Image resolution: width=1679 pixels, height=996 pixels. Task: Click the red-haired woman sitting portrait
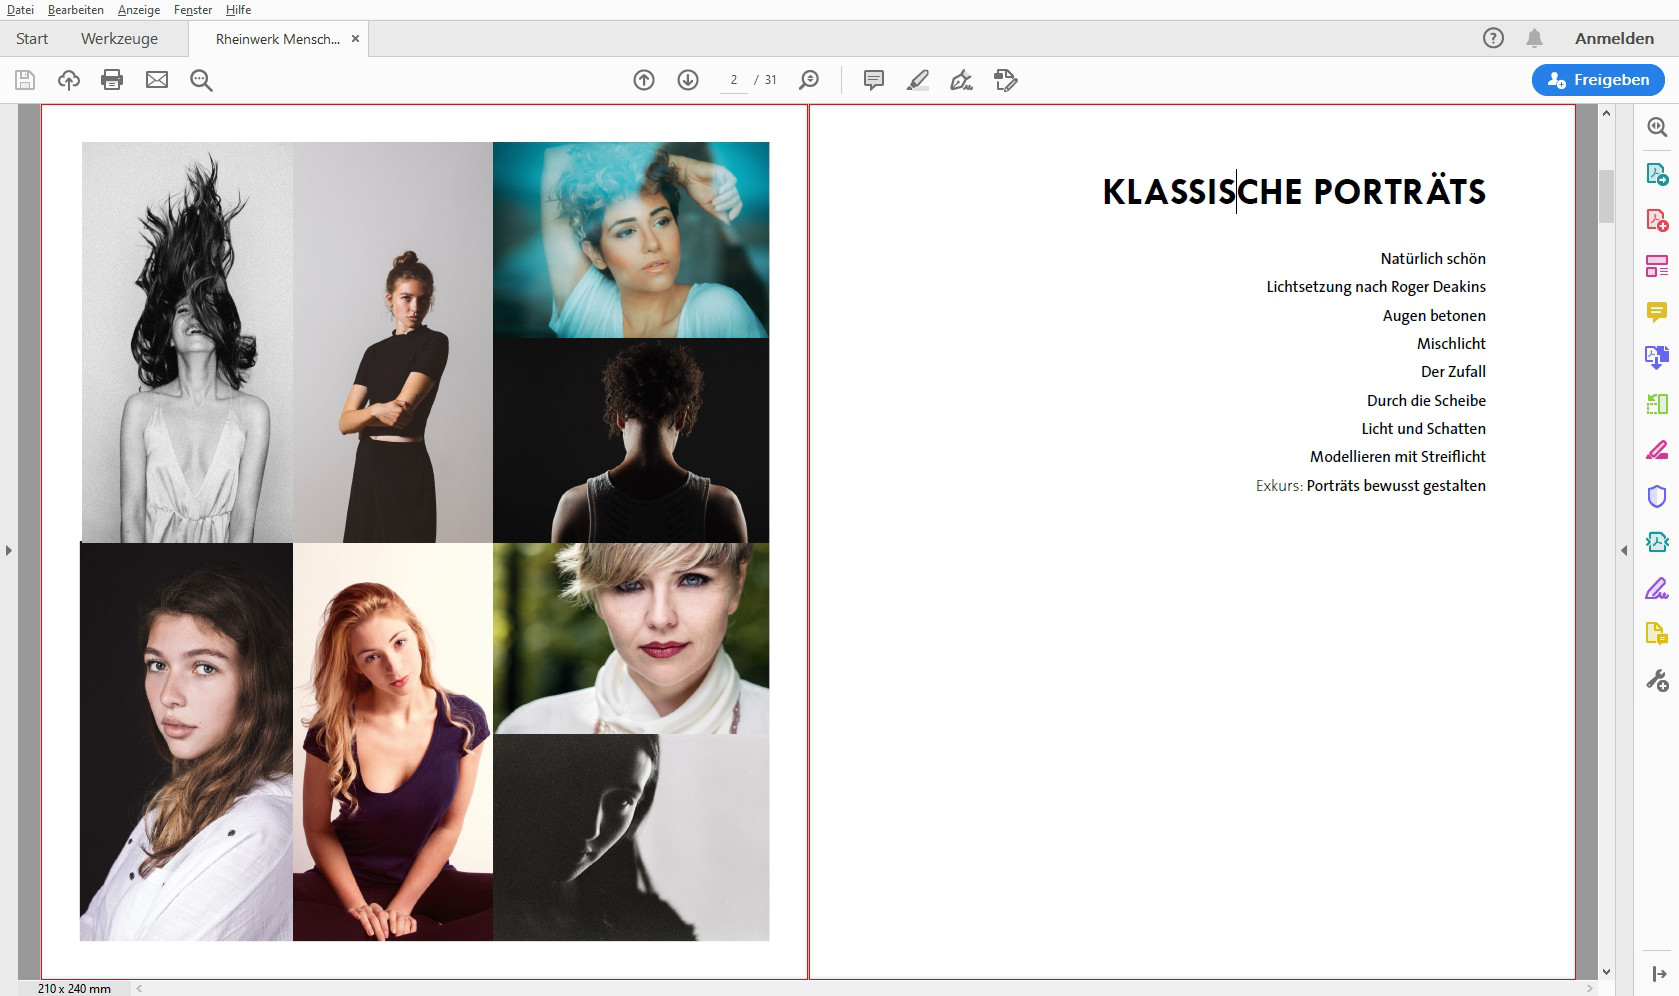[393, 742]
